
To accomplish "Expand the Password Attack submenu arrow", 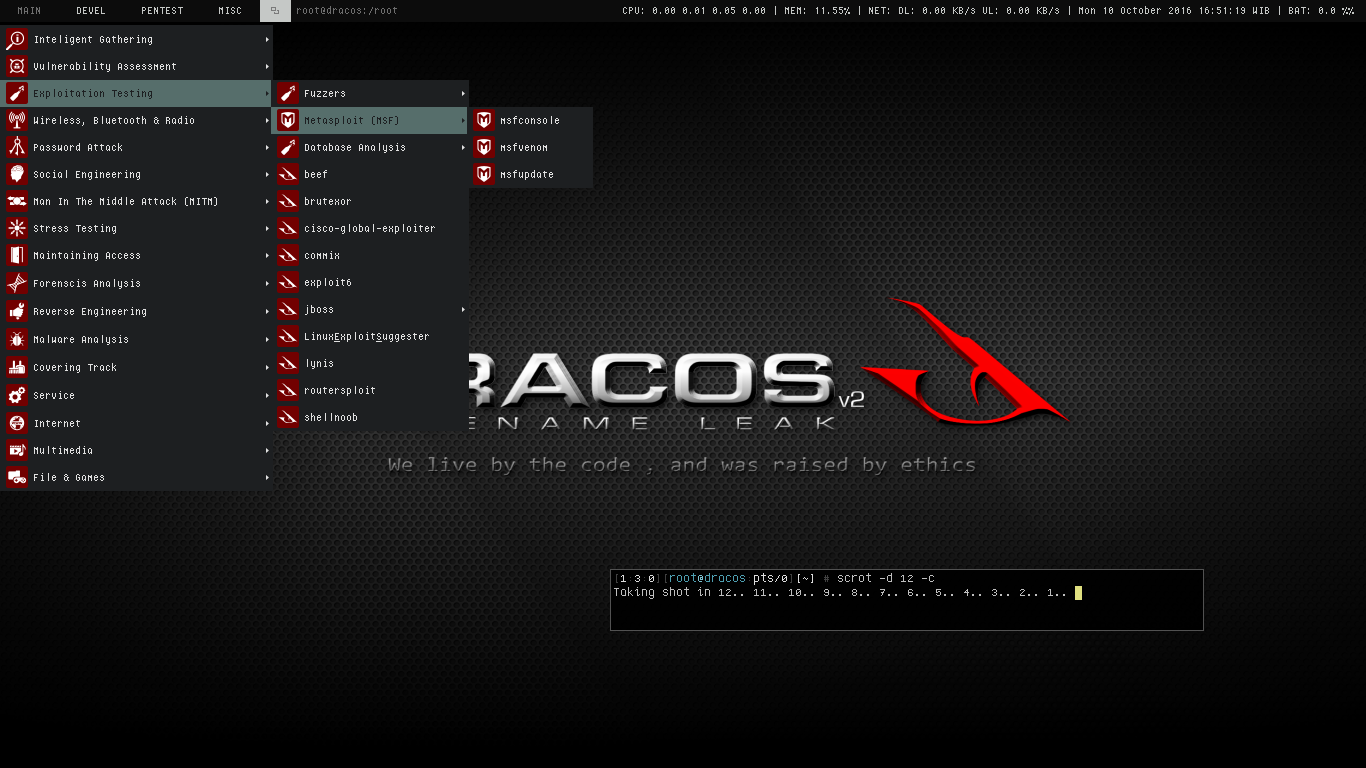I will tap(267, 147).
